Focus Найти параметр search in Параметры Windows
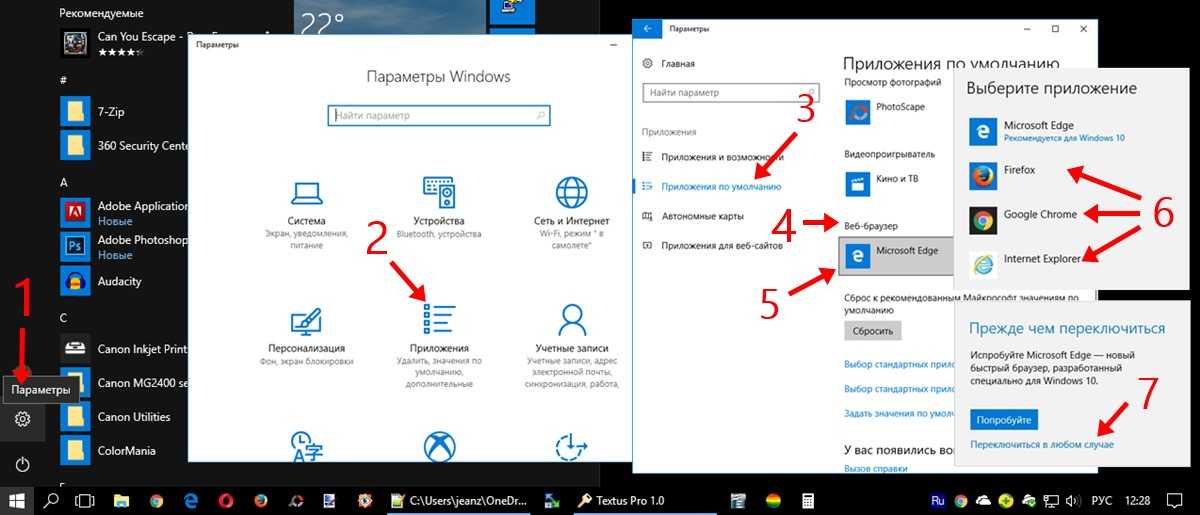This screenshot has height=515, width=1200. pyautogui.click(x=439, y=116)
